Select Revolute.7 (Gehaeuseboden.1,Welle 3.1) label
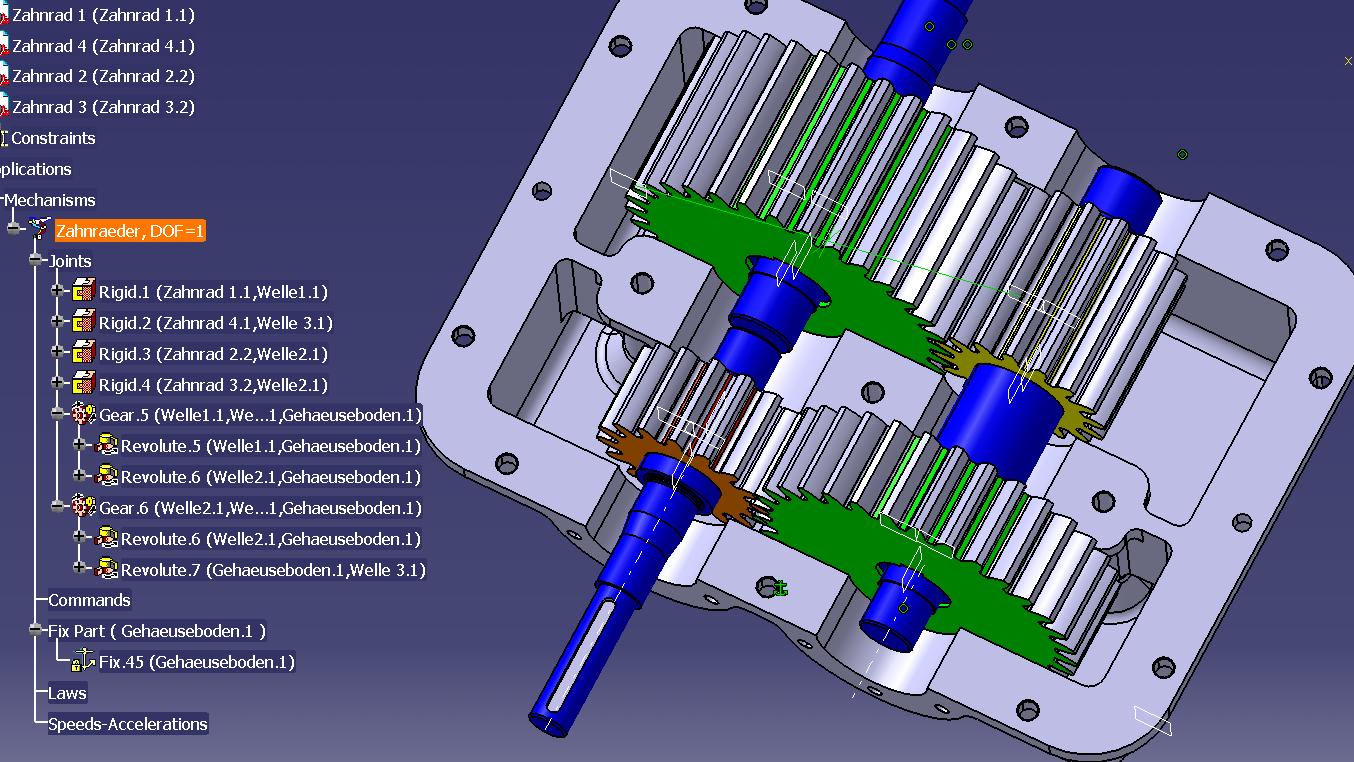Viewport: 1354px width, 762px height. [x=273, y=570]
